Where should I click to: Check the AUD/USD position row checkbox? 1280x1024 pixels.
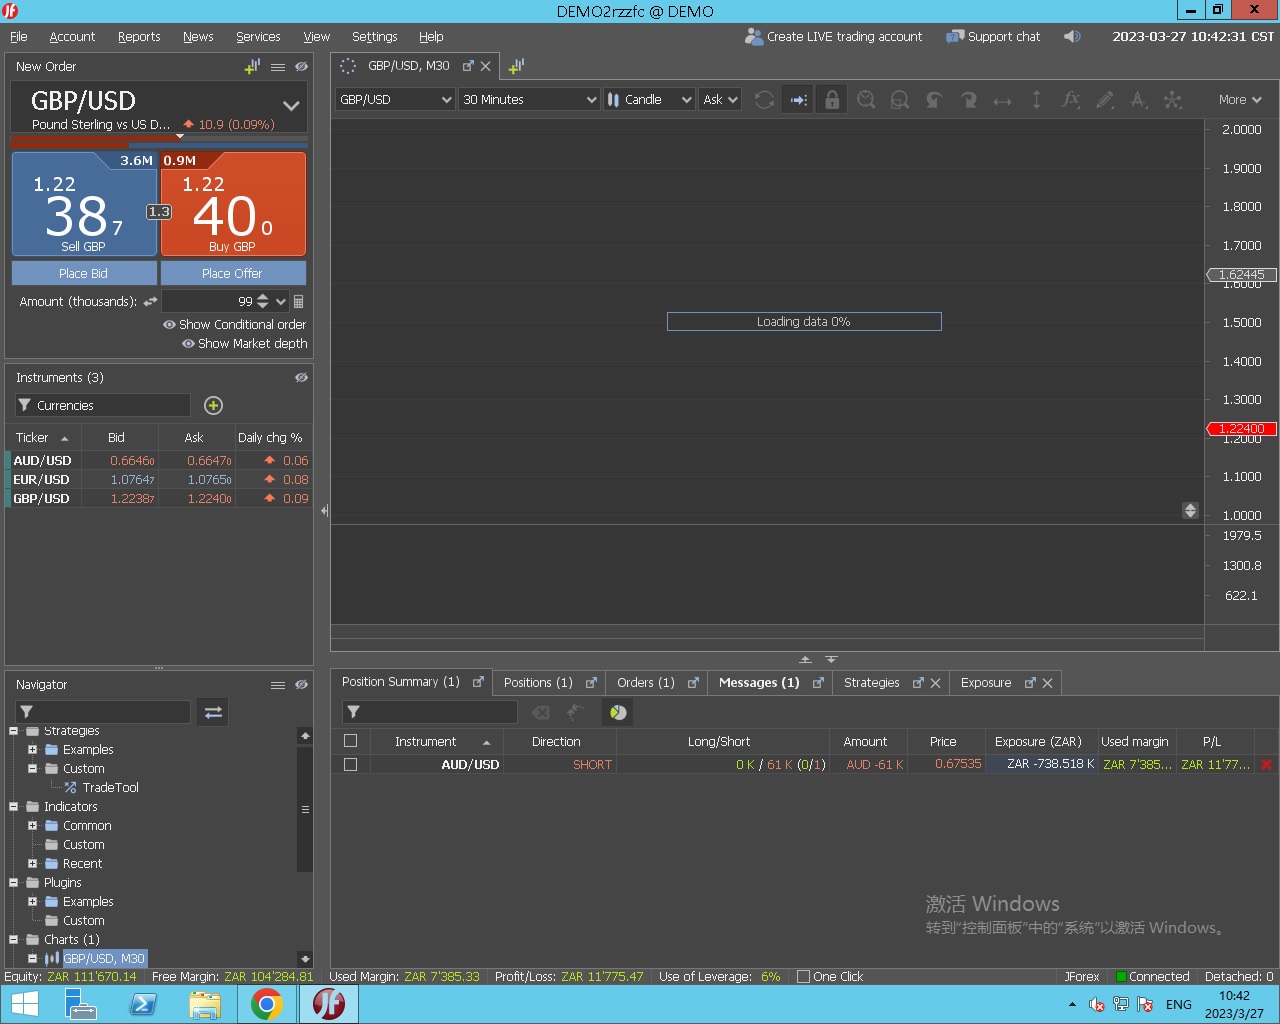point(350,764)
